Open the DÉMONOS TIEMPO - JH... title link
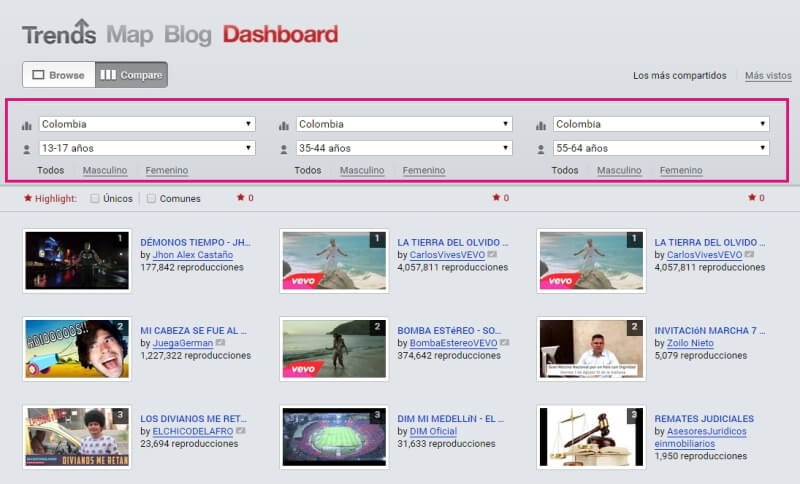This screenshot has height=484, width=800. tap(195, 242)
